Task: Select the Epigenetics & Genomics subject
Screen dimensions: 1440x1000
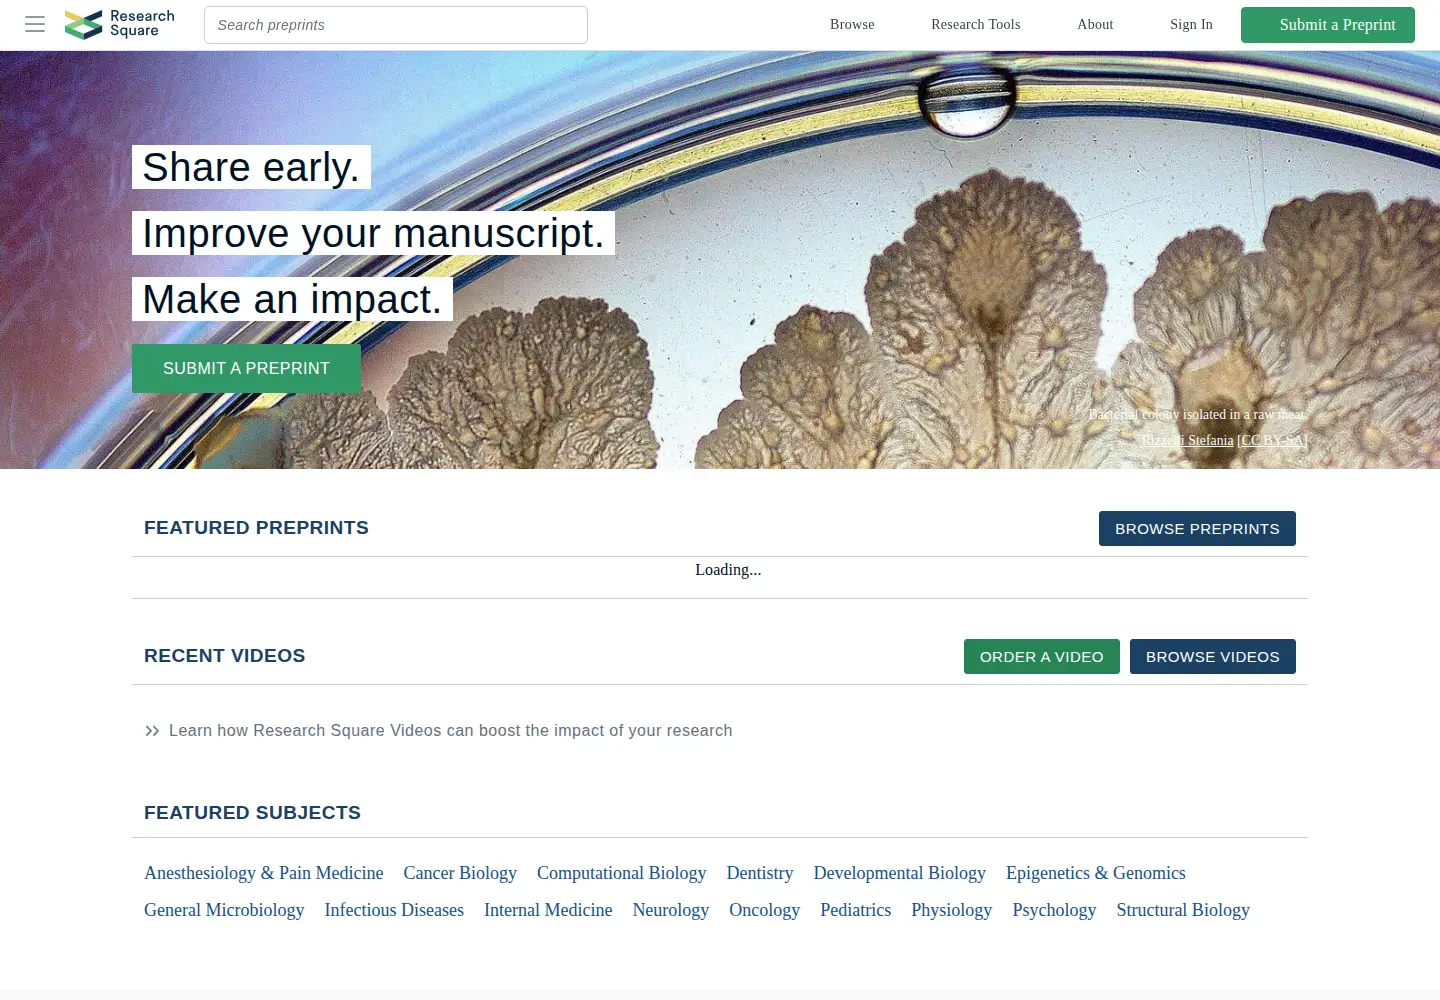Action: point(1096,873)
